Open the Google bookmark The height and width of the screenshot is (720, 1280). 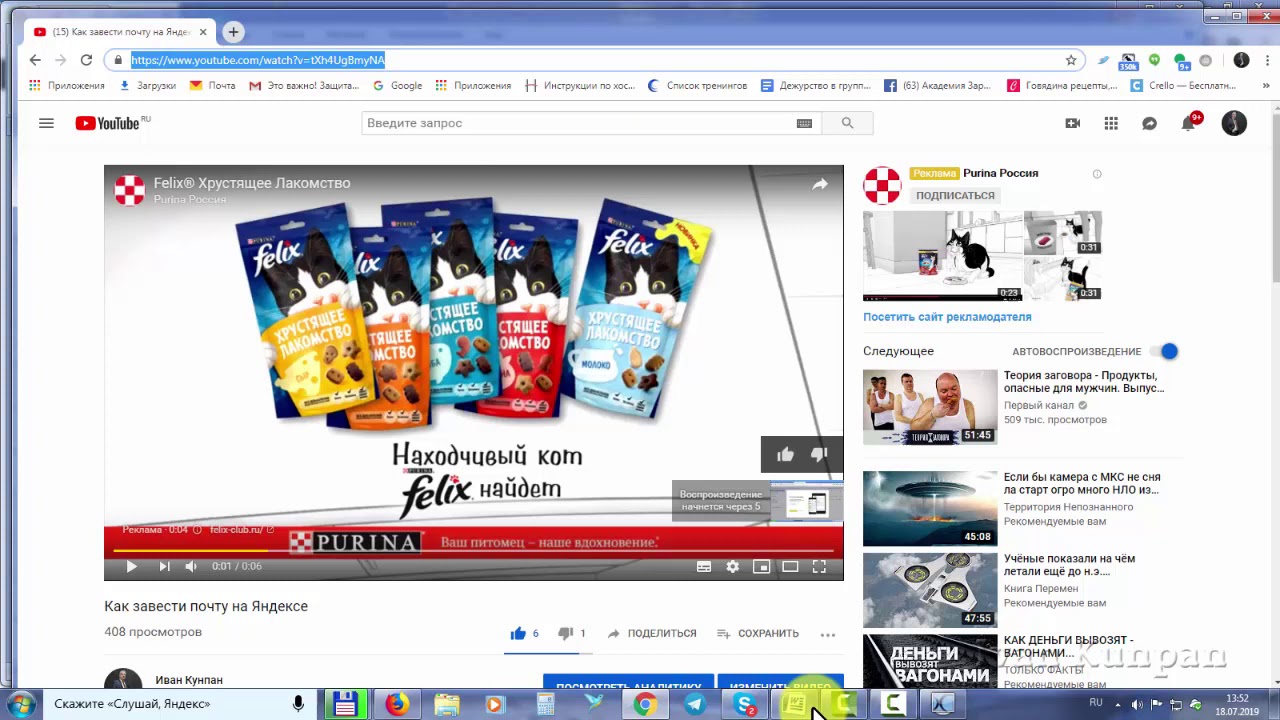397,86
